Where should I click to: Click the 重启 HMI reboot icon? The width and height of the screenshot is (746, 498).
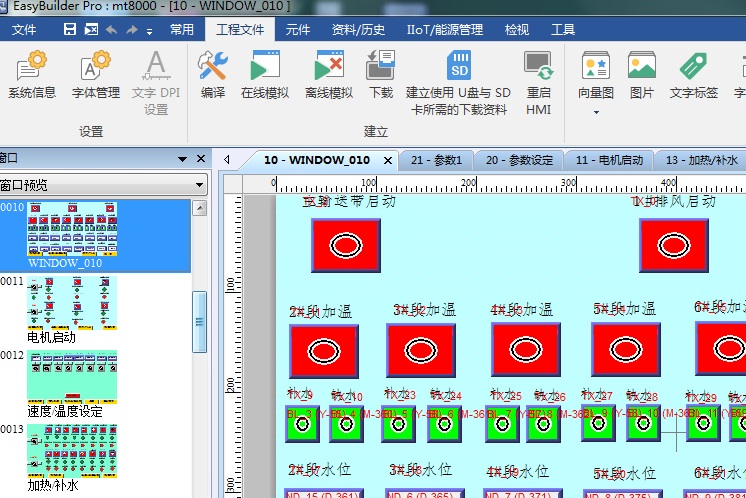tap(538, 82)
